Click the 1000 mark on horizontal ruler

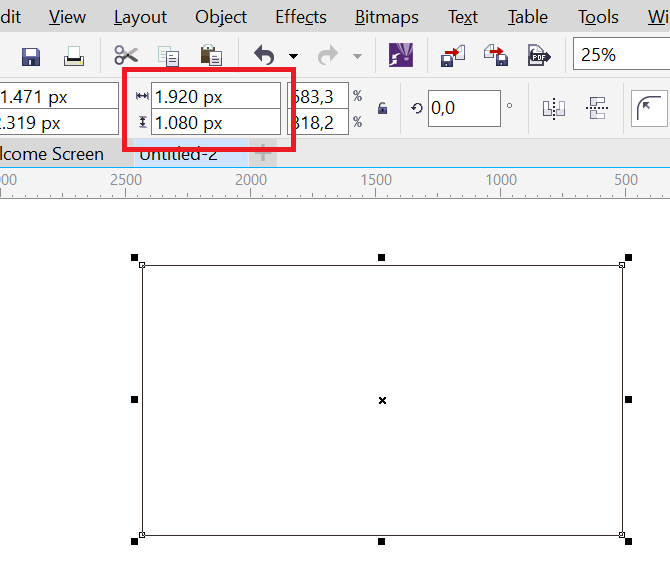pyautogui.click(x=501, y=180)
